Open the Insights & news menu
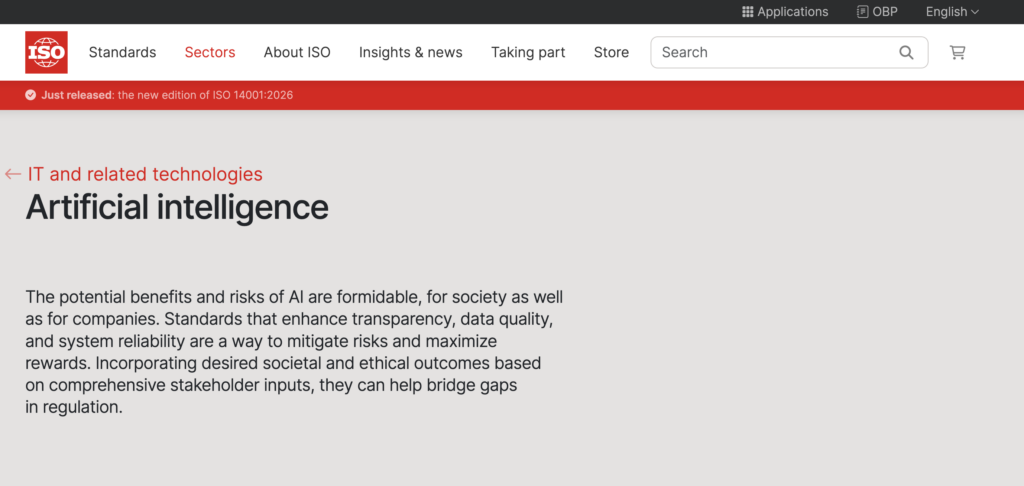The image size is (1024, 486). tap(410, 52)
